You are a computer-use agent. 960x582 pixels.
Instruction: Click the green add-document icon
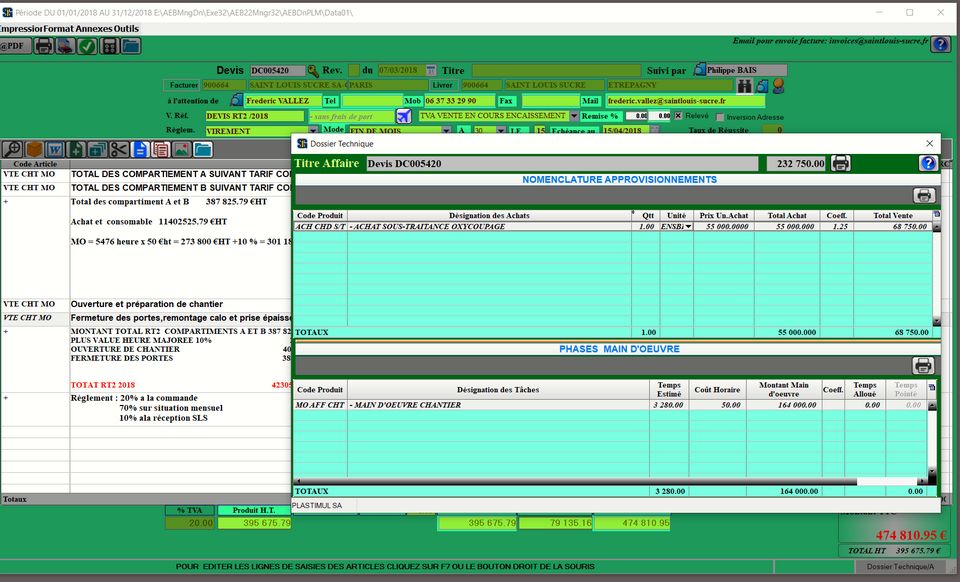(x=76, y=149)
